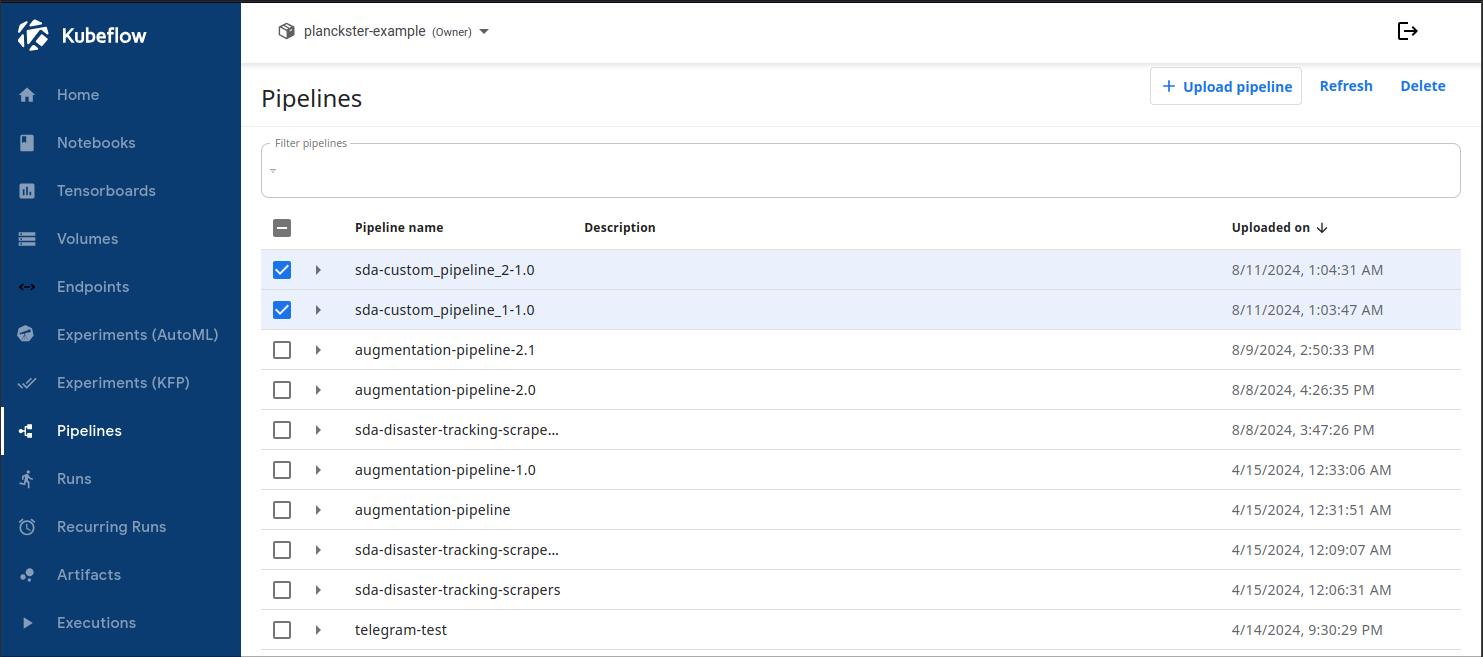Image resolution: width=1483 pixels, height=657 pixels.
Task: Focus the Filter pipelines input field
Action: [x=861, y=171]
